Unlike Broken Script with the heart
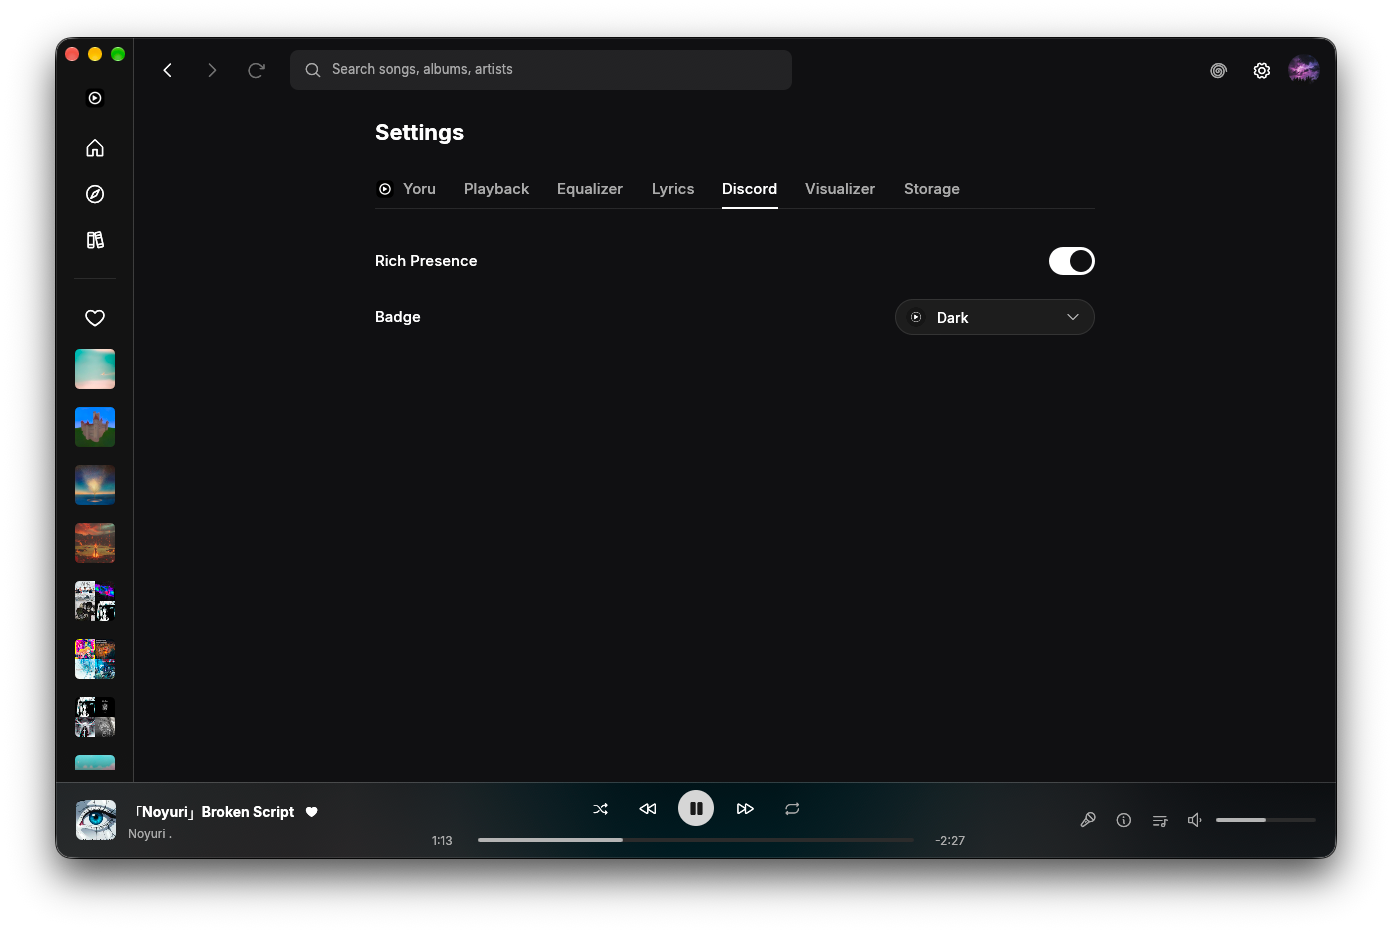Image resolution: width=1392 pixels, height=932 pixels. 312,812
